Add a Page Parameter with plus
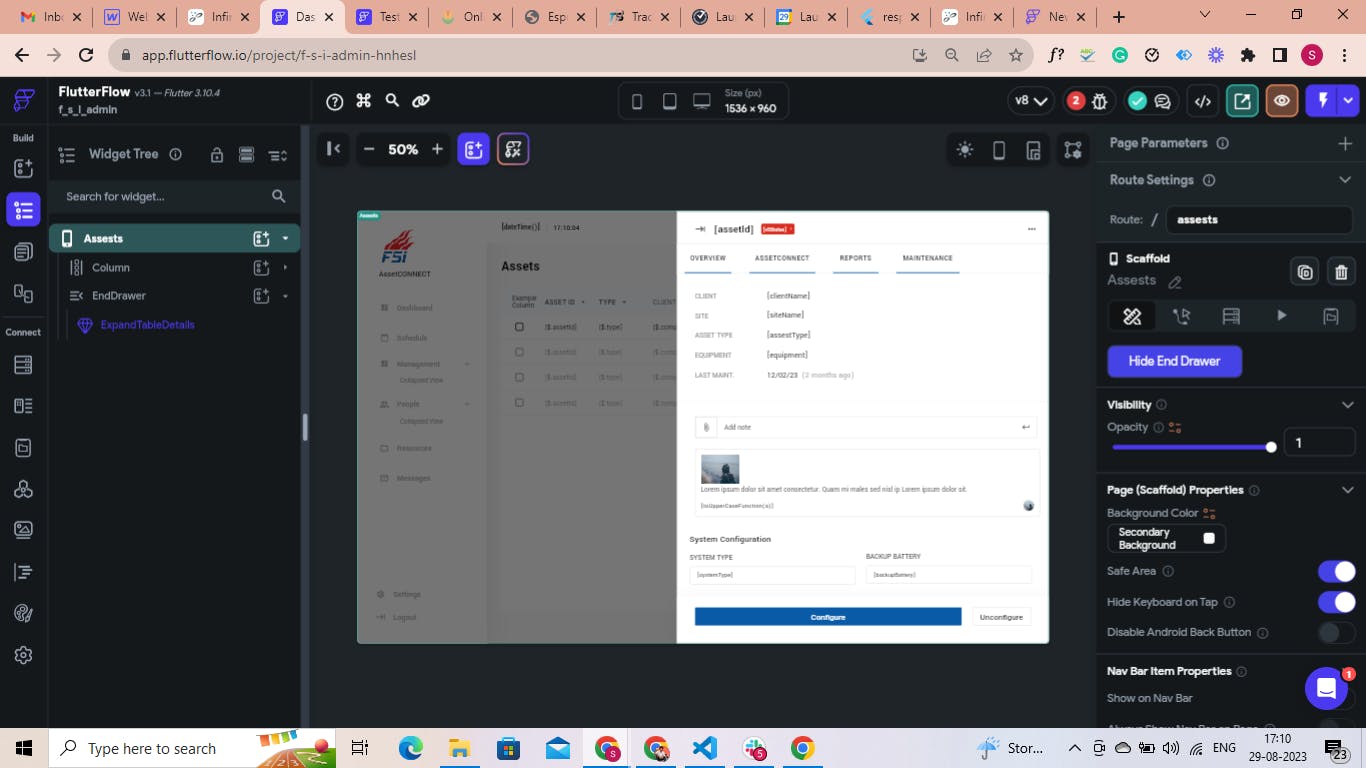Image resolution: width=1366 pixels, height=768 pixels. [1345, 144]
